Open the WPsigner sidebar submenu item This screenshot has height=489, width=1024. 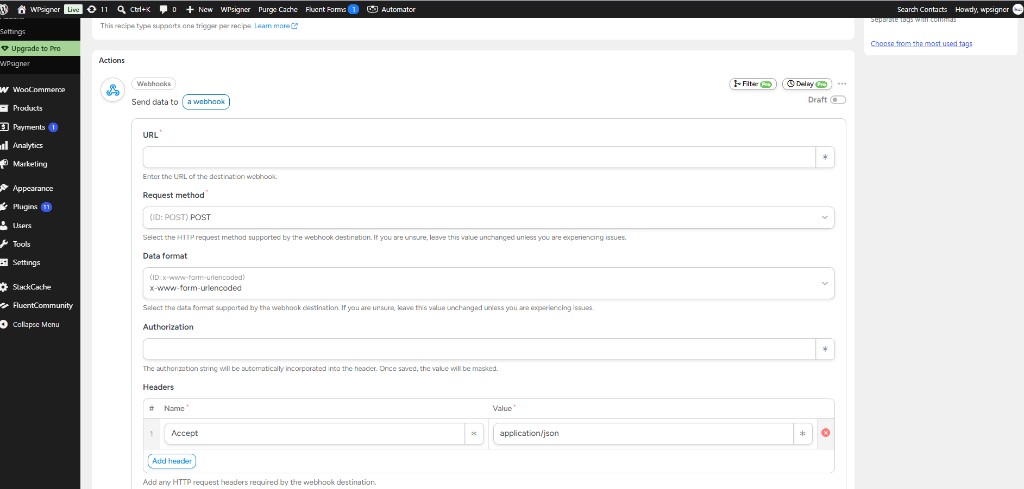(15, 64)
